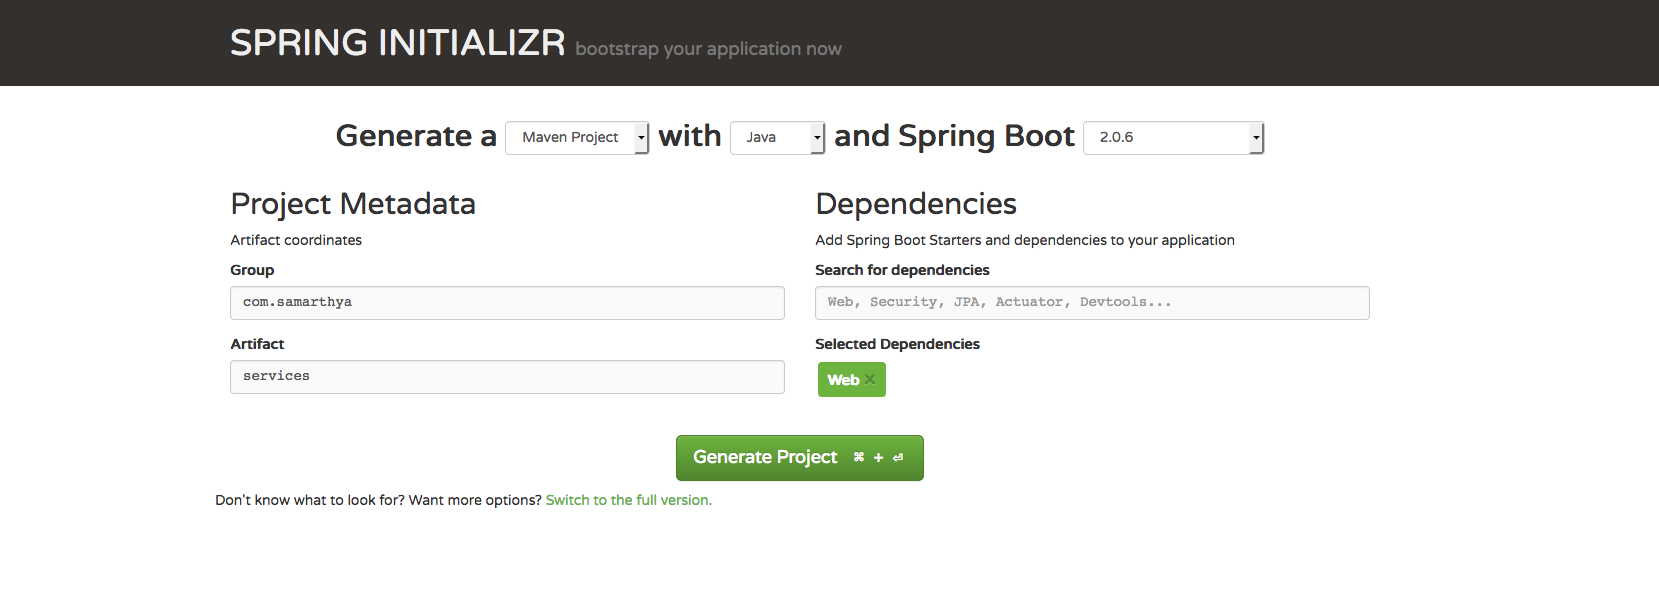Click the Generate Project button
Screen dimensions: 1659x591
coord(800,458)
